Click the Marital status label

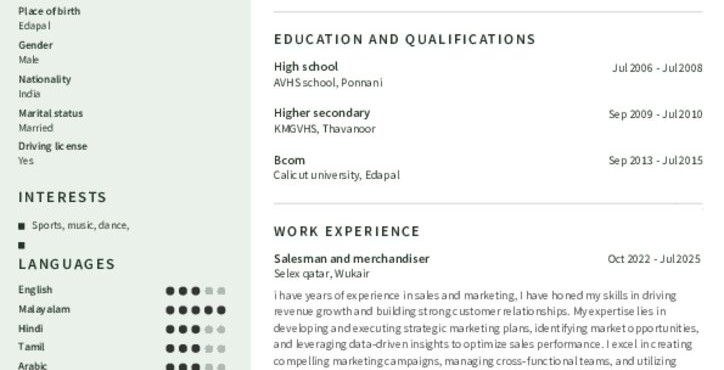click(51, 113)
